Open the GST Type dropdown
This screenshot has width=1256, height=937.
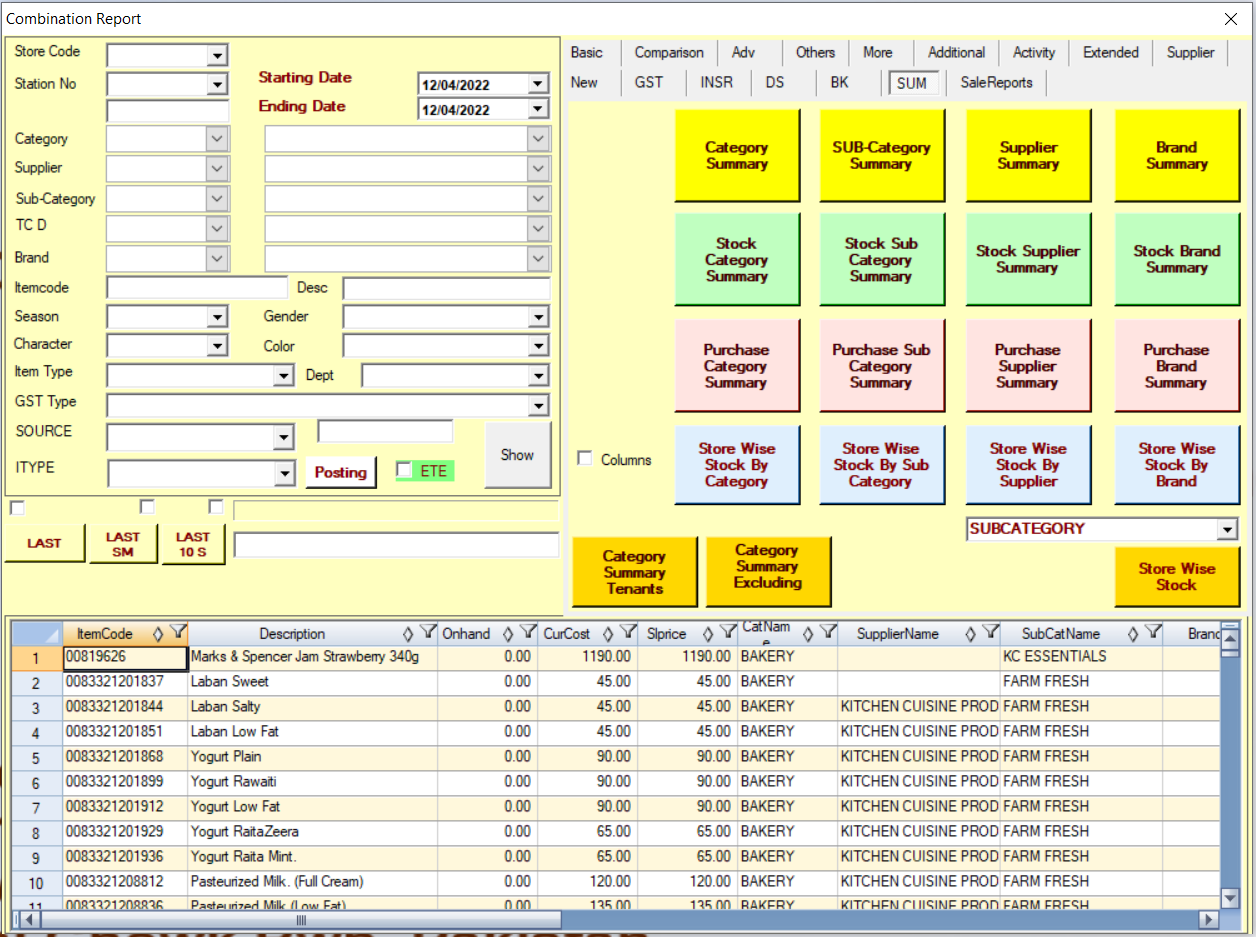[x=539, y=406]
